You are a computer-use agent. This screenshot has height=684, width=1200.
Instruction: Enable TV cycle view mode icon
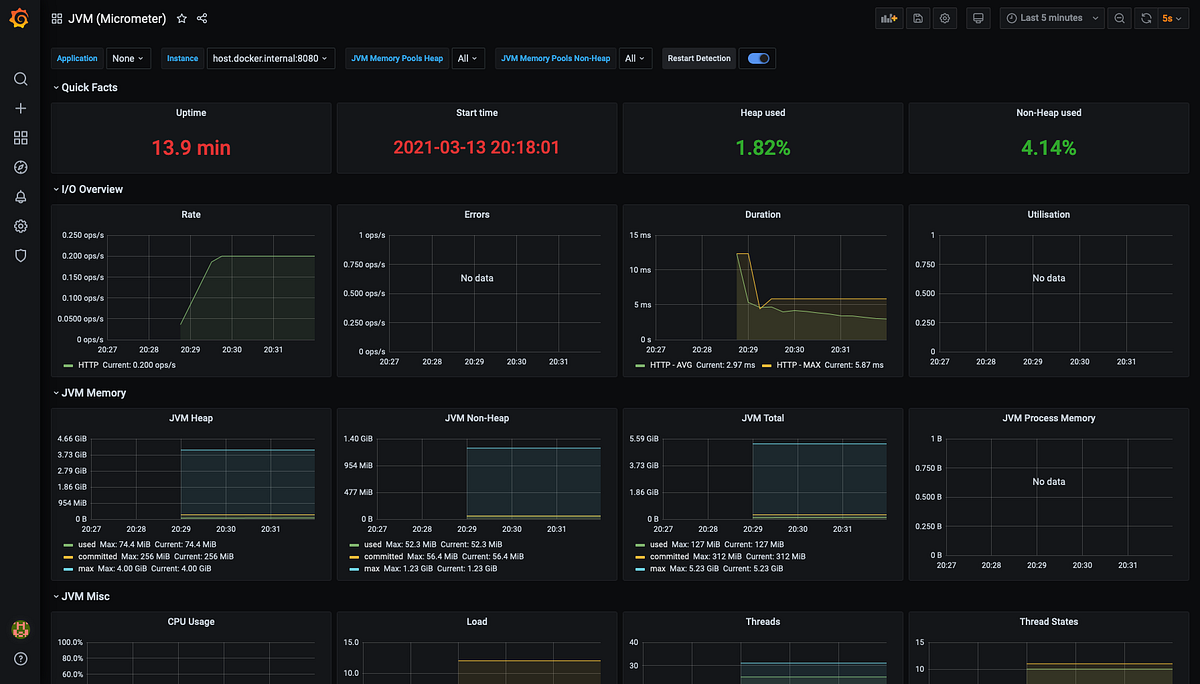977,17
